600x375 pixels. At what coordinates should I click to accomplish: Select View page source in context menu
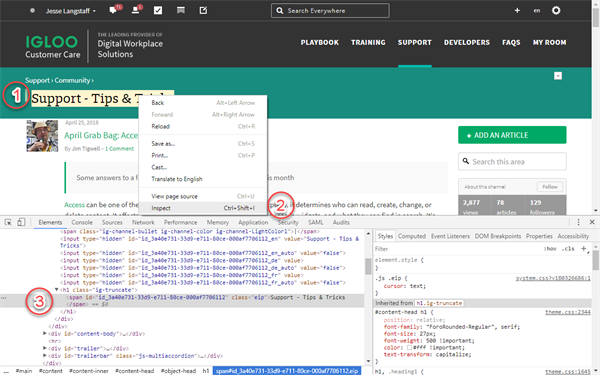click(203, 196)
